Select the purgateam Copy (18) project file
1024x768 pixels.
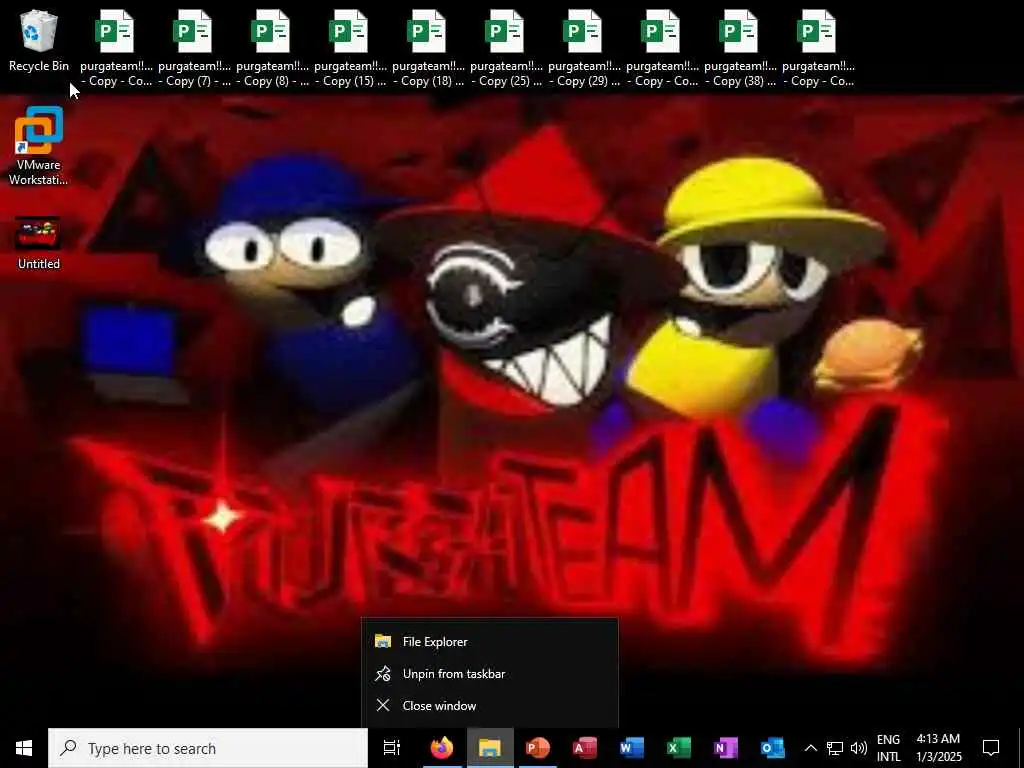tap(428, 48)
